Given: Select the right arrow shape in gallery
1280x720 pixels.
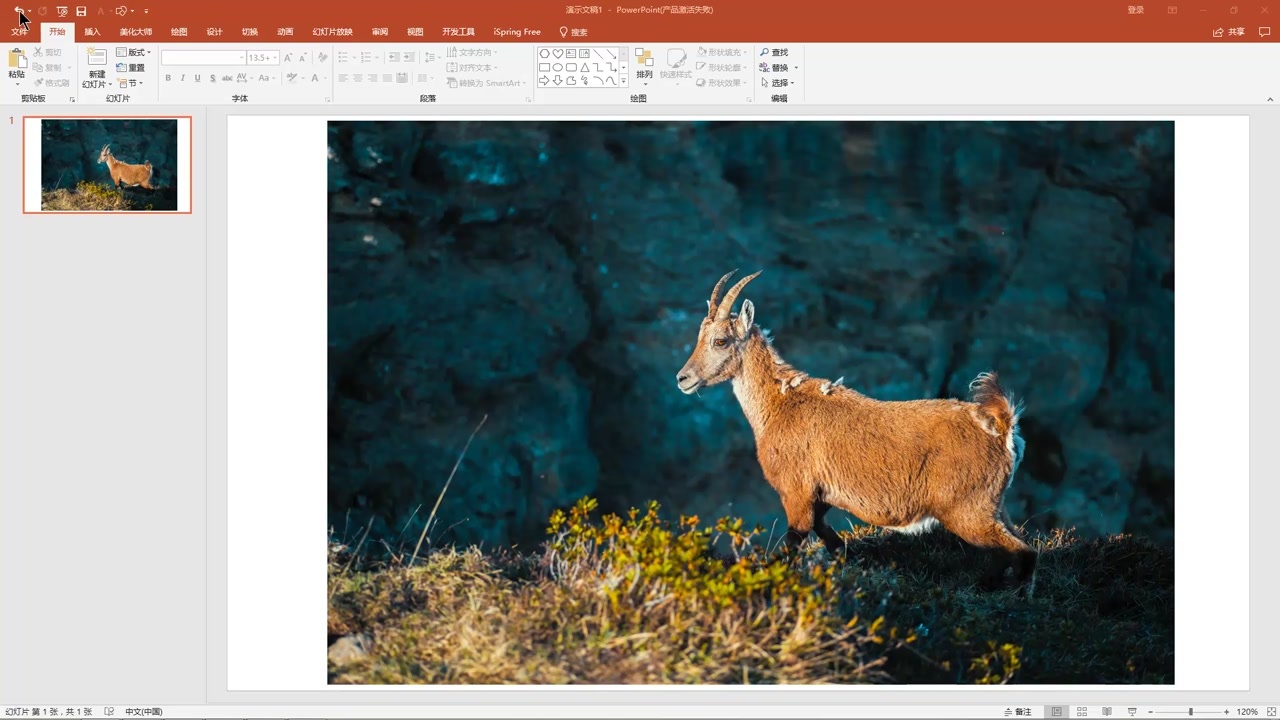Looking at the screenshot, I should (545, 81).
